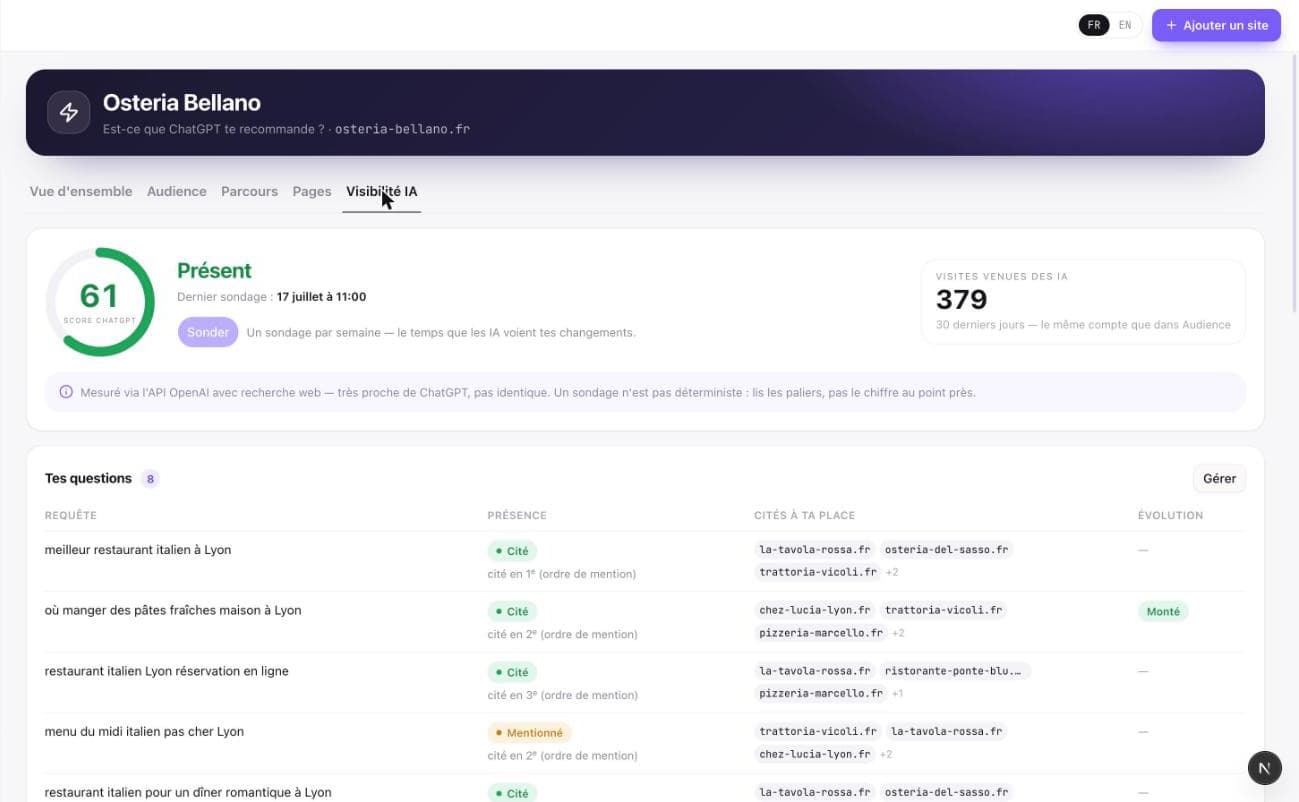
Task: Click the Requête column header
Action: 71,515
